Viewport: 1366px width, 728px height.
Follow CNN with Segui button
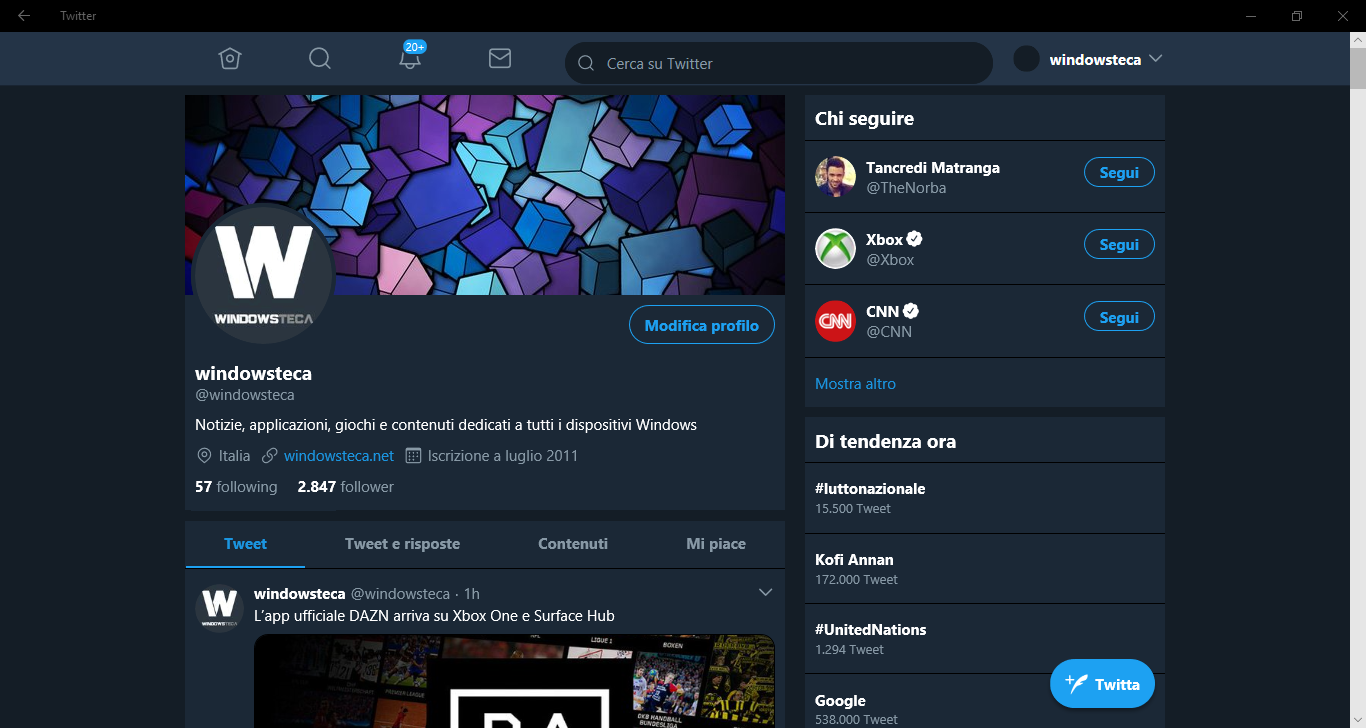coord(1119,317)
